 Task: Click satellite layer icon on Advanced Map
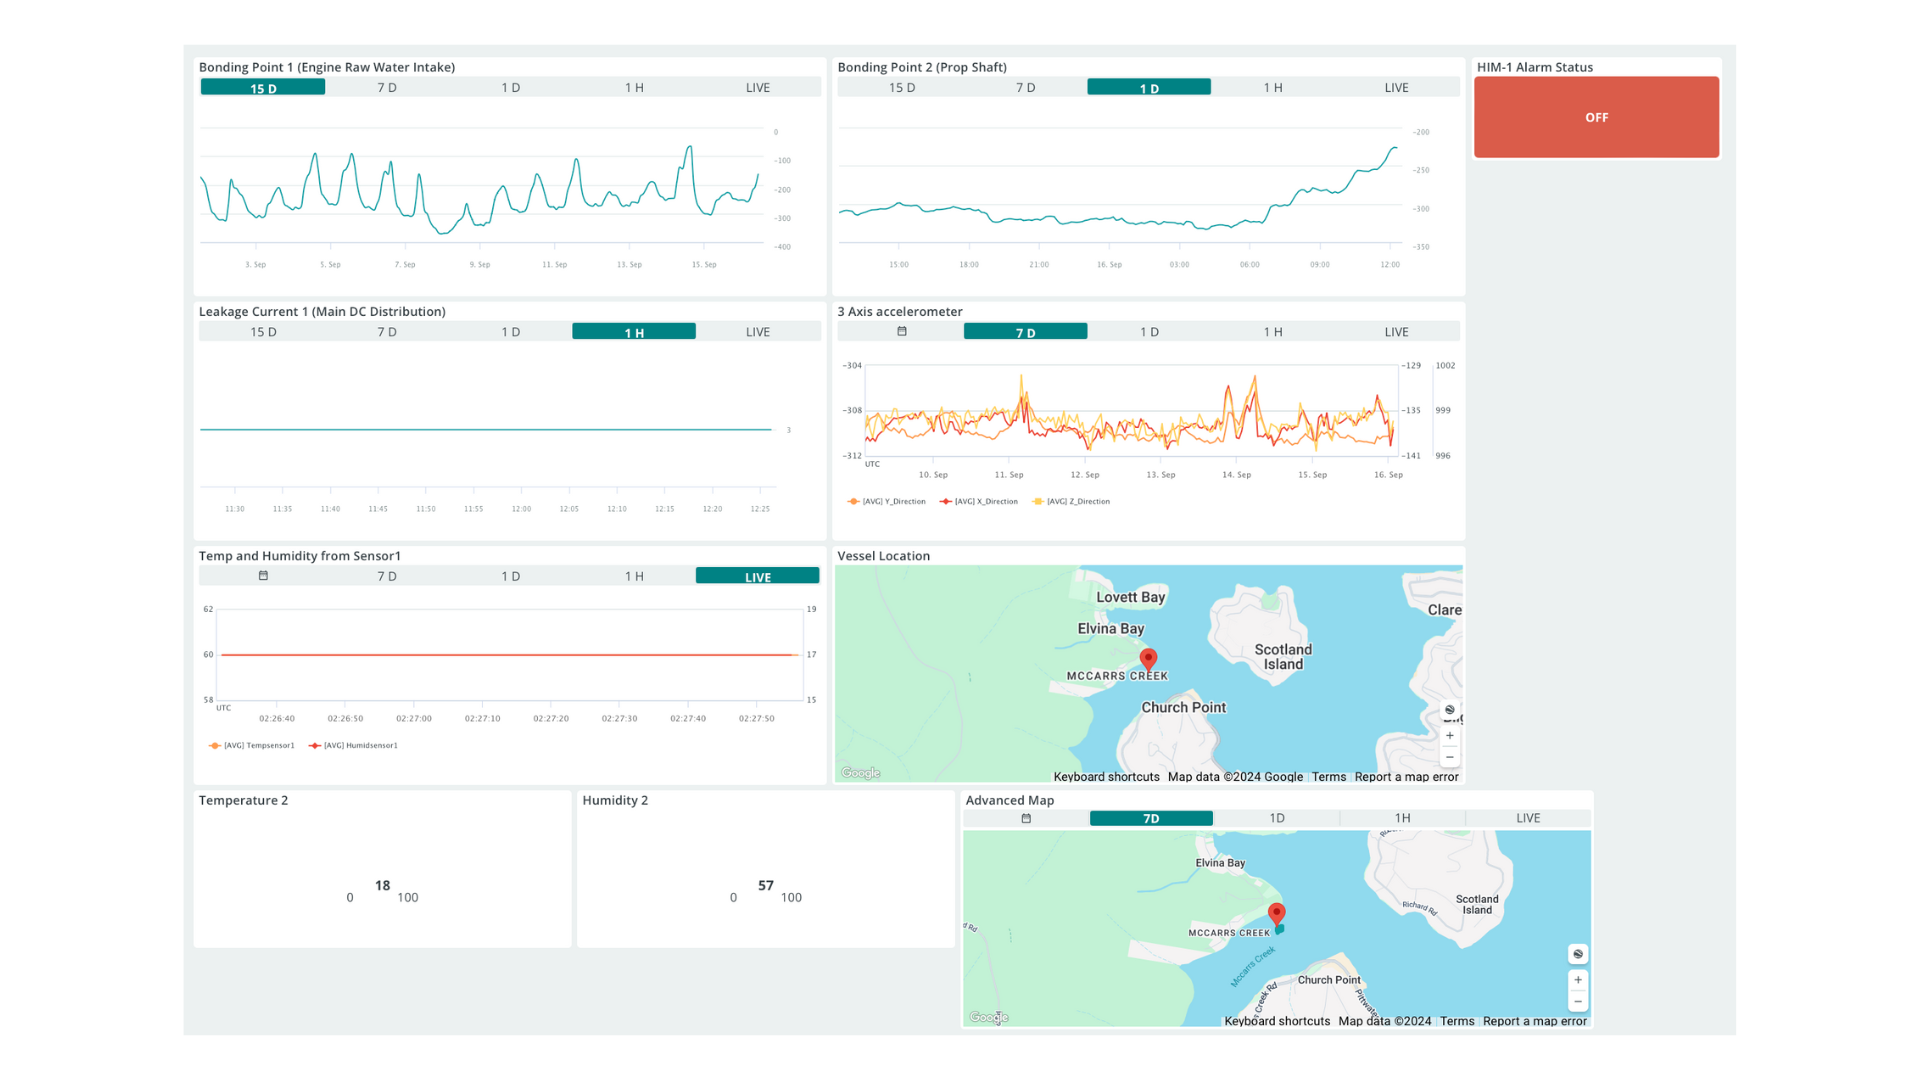point(1578,954)
